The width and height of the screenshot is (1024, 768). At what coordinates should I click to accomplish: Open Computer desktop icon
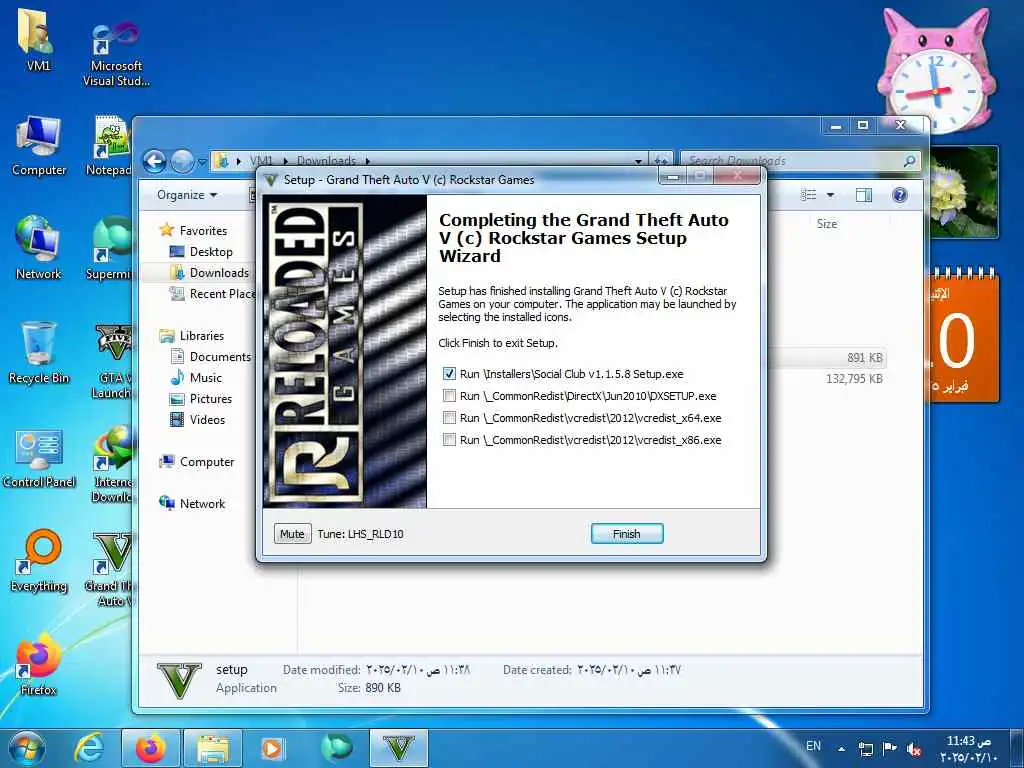39,145
